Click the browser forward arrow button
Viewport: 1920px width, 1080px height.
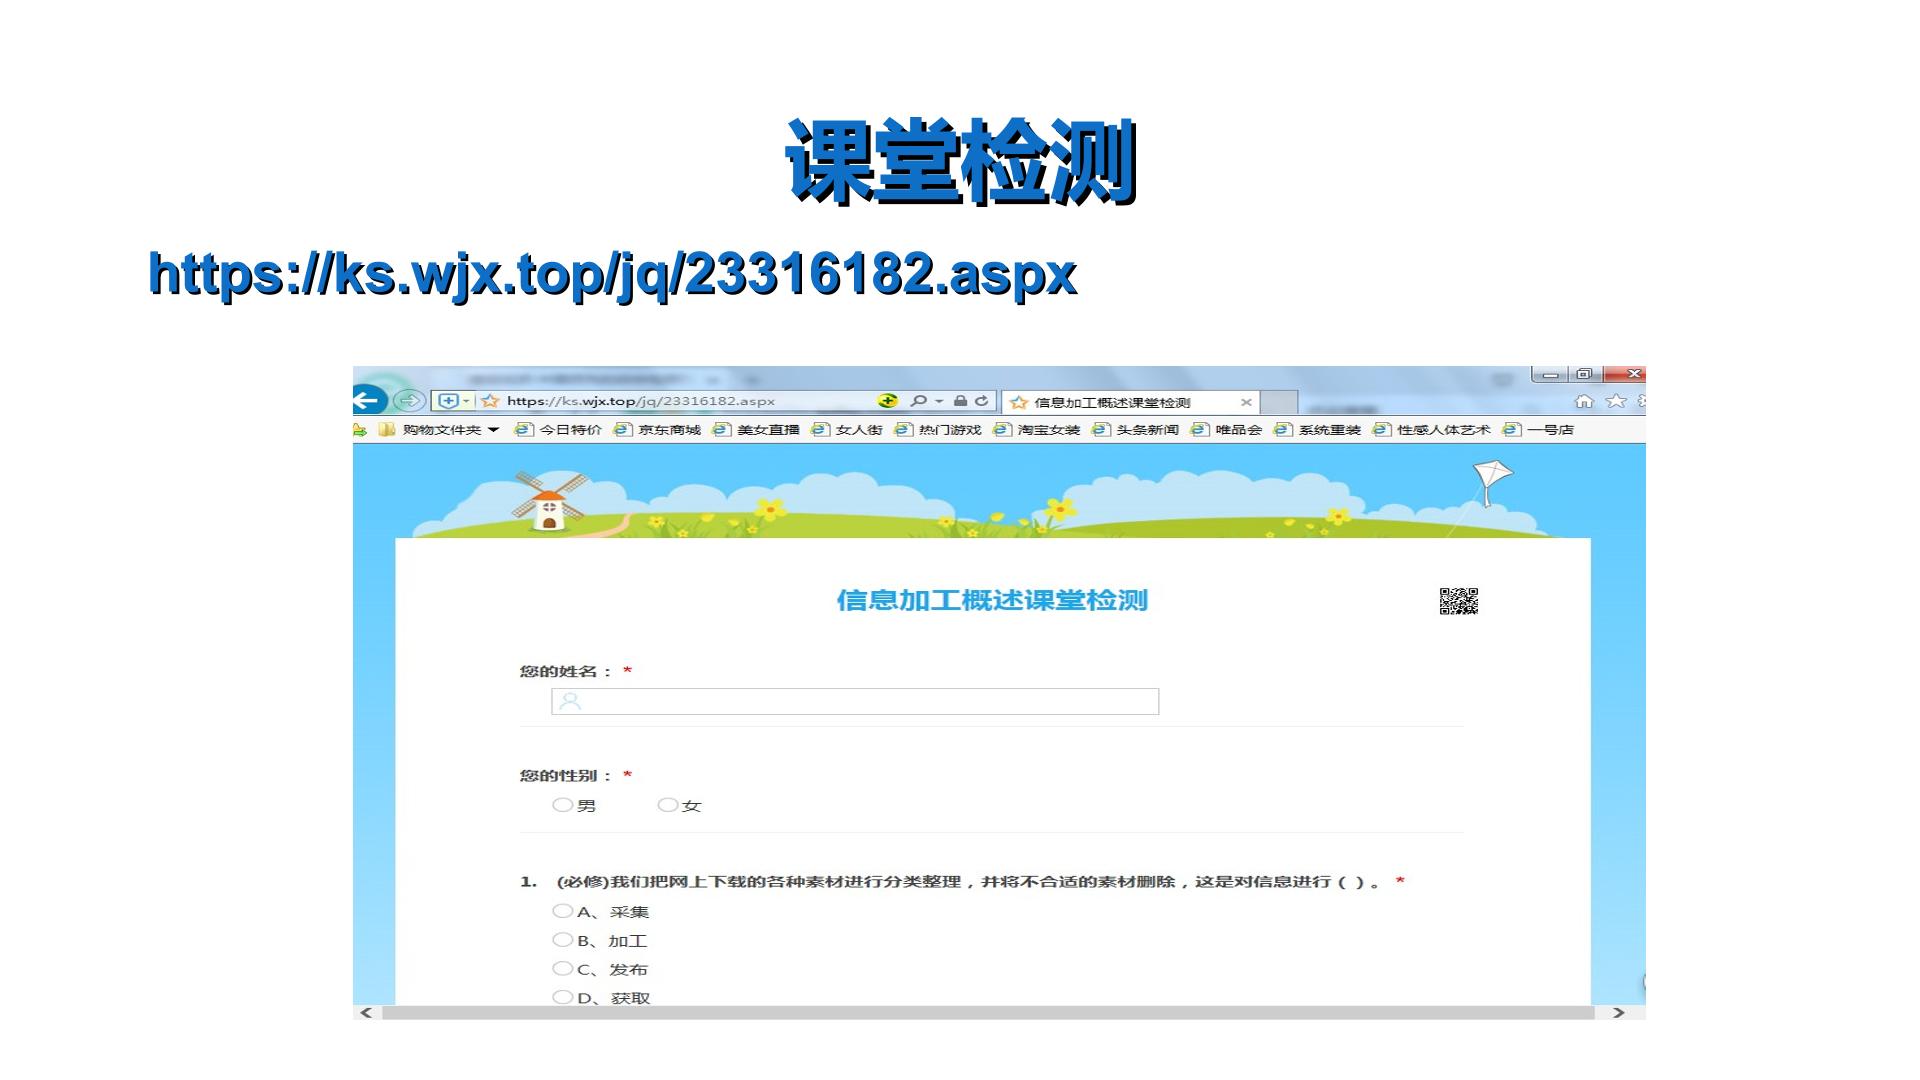pos(408,401)
